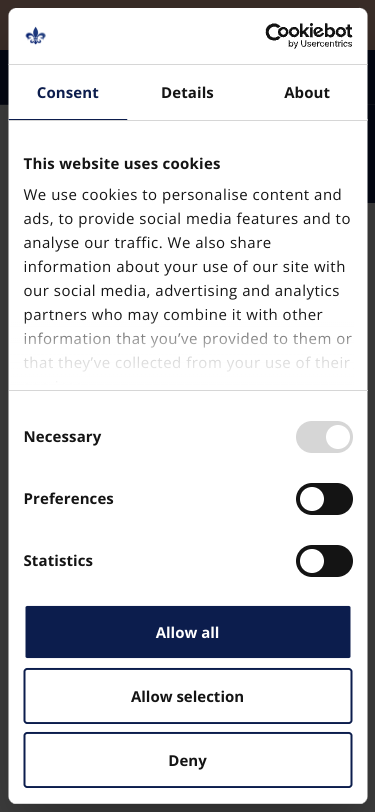Choose the Allow selection button
Screen dimensions: 375x812
click(188, 696)
